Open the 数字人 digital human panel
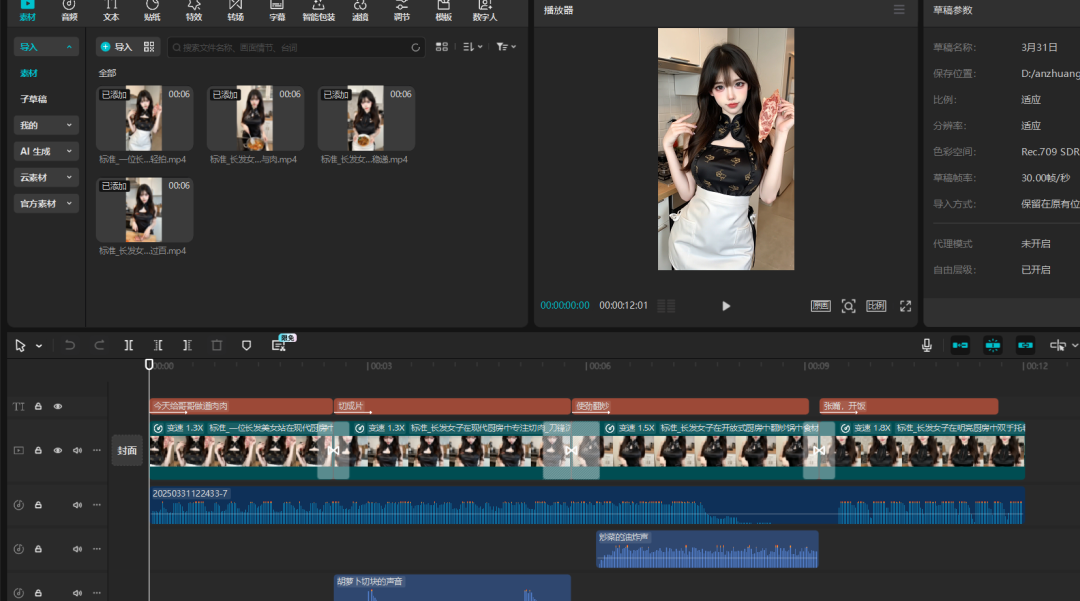1080x601 pixels. (x=485, y=10)
